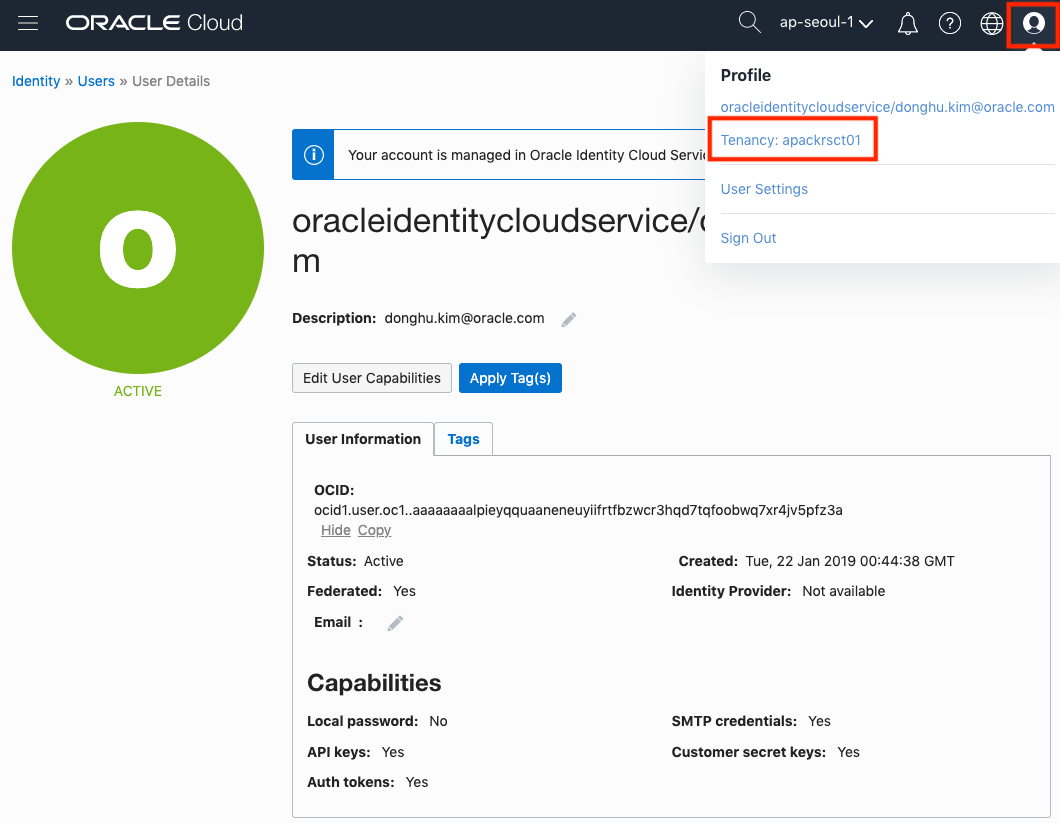This screenshot has height=823, width=1060.
Task: Open Tenancy: apackrsct01 link
Action: [790, 140]
